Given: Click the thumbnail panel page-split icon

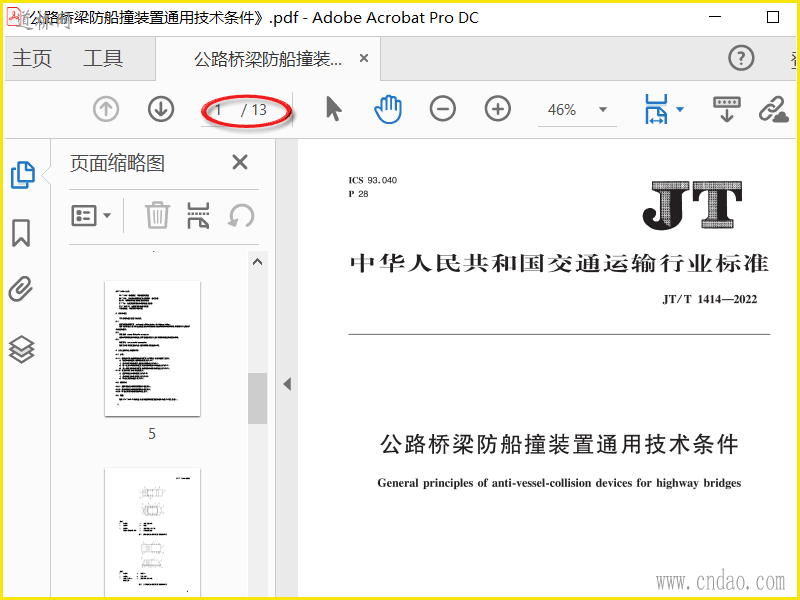Looking at the screenshot, I should tap(198, 215).
